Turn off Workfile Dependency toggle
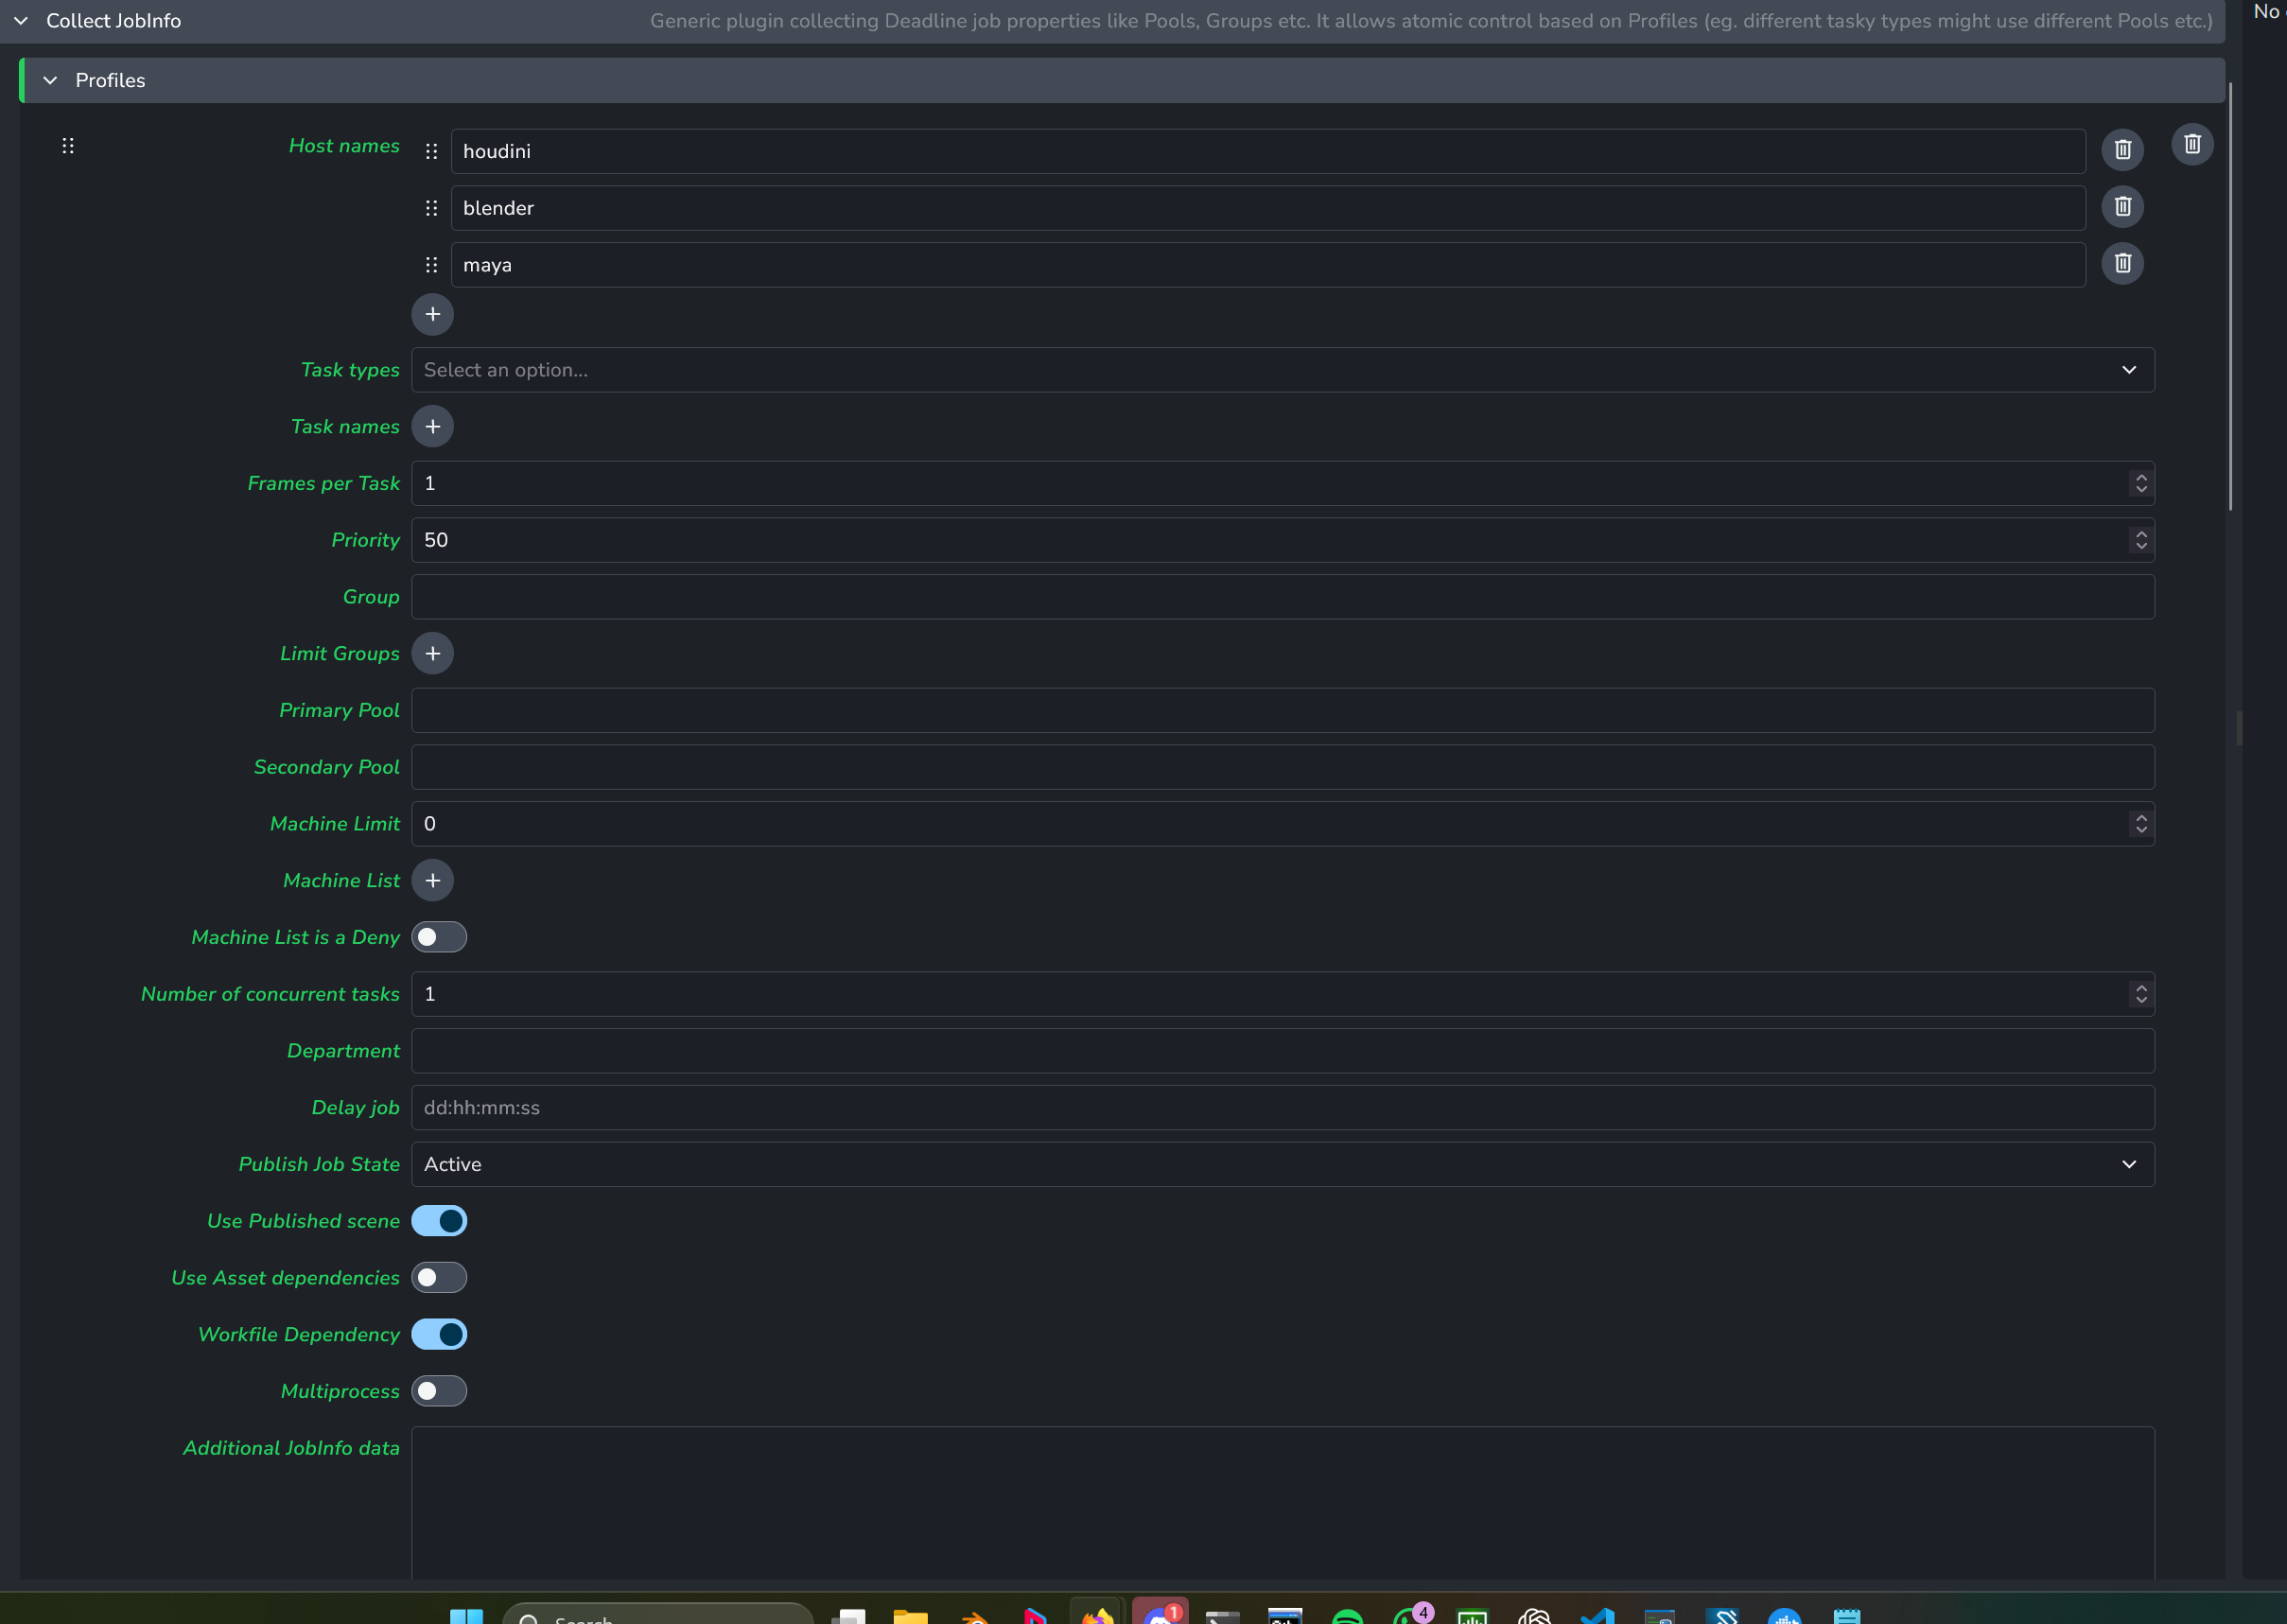 tap(439, 1335)
